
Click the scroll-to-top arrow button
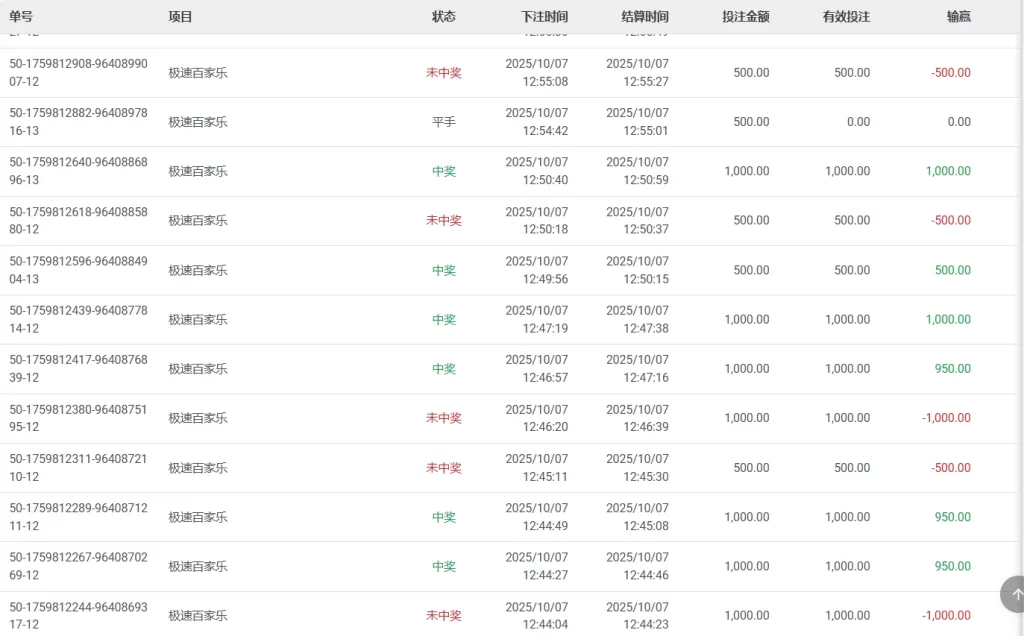(1014, 595)
